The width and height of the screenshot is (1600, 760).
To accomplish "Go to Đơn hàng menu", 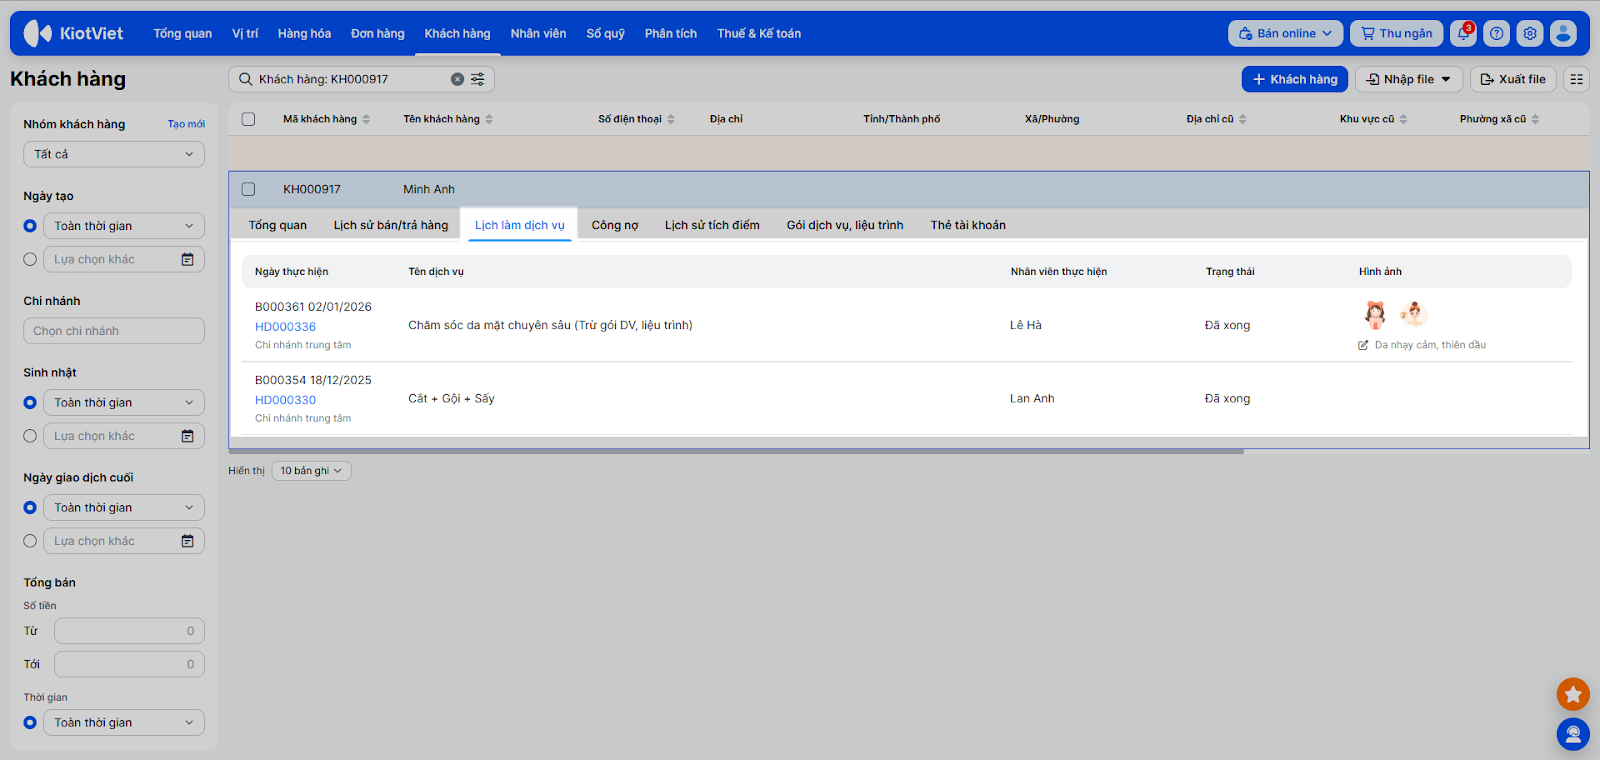I will [x=378, y=33].
